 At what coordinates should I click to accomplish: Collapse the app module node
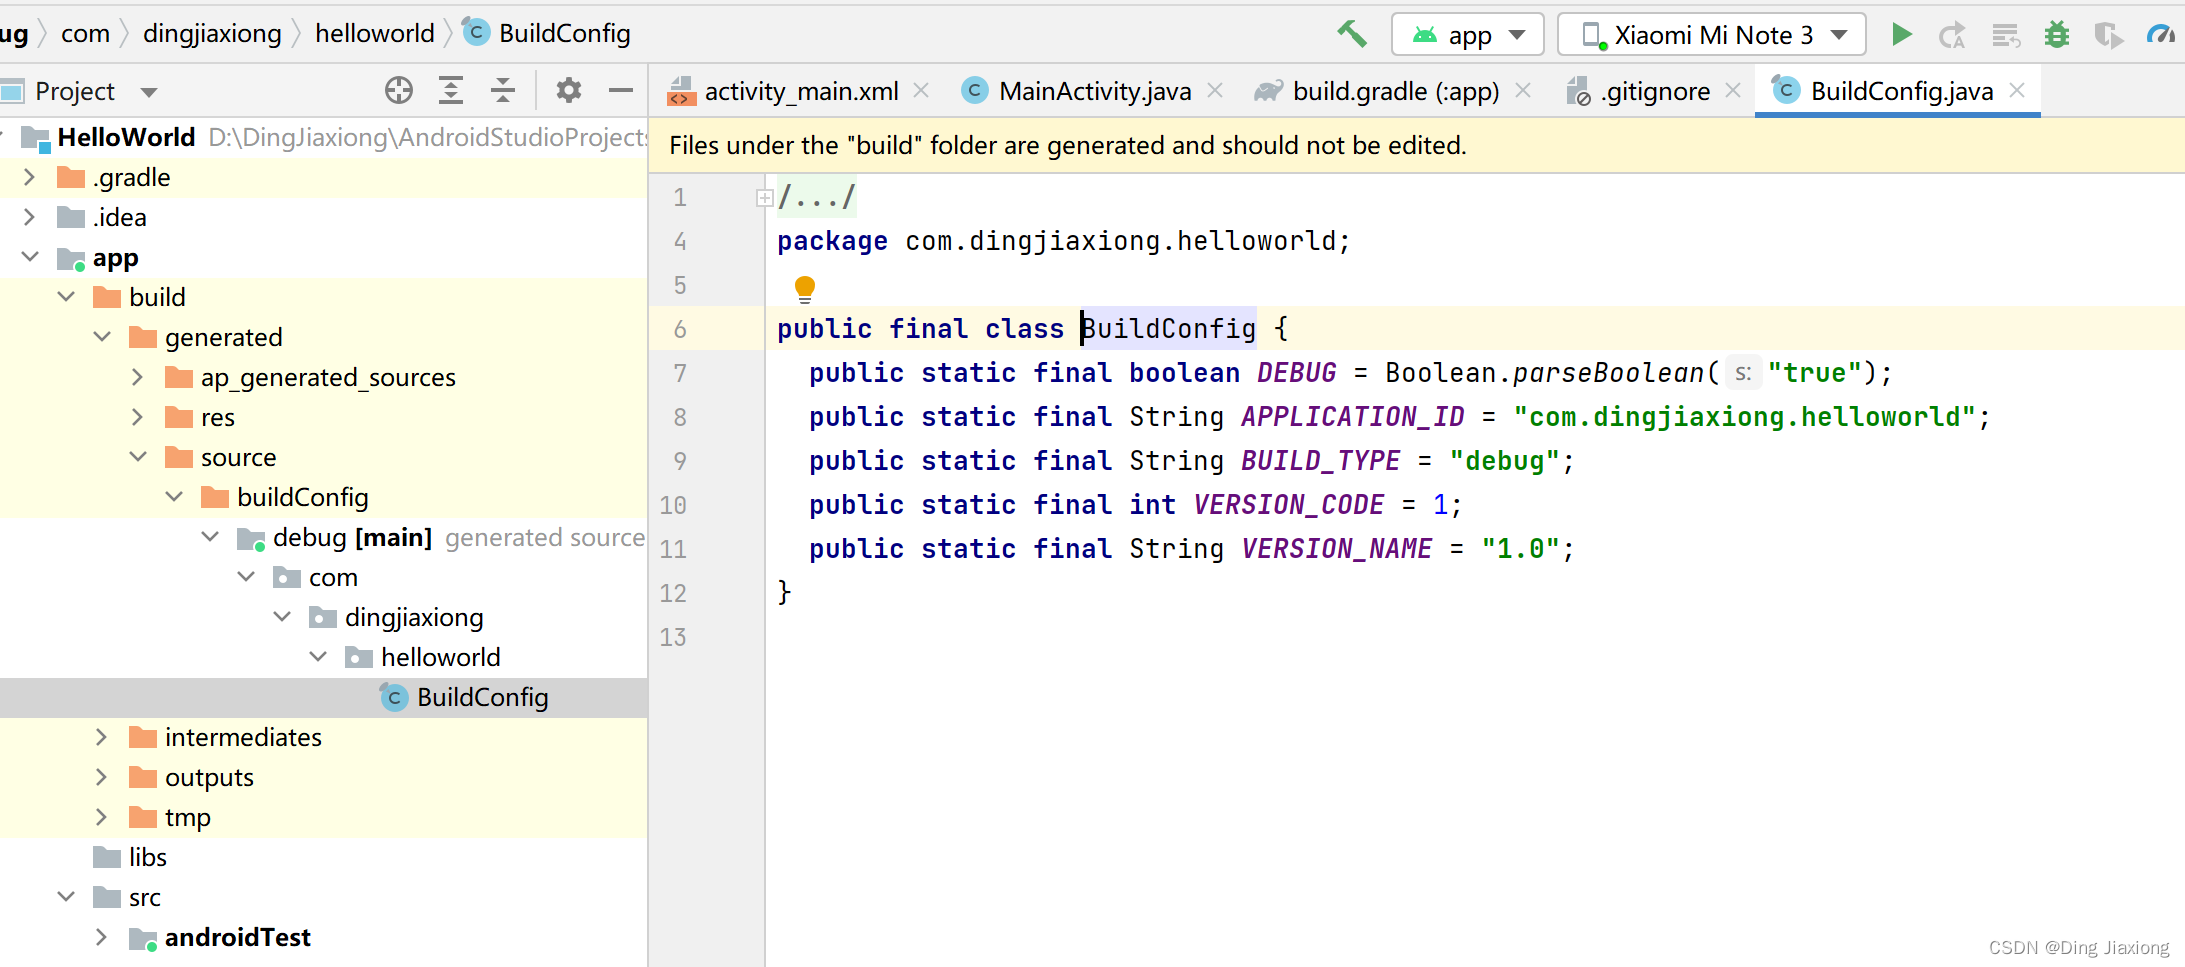(30, 257)
